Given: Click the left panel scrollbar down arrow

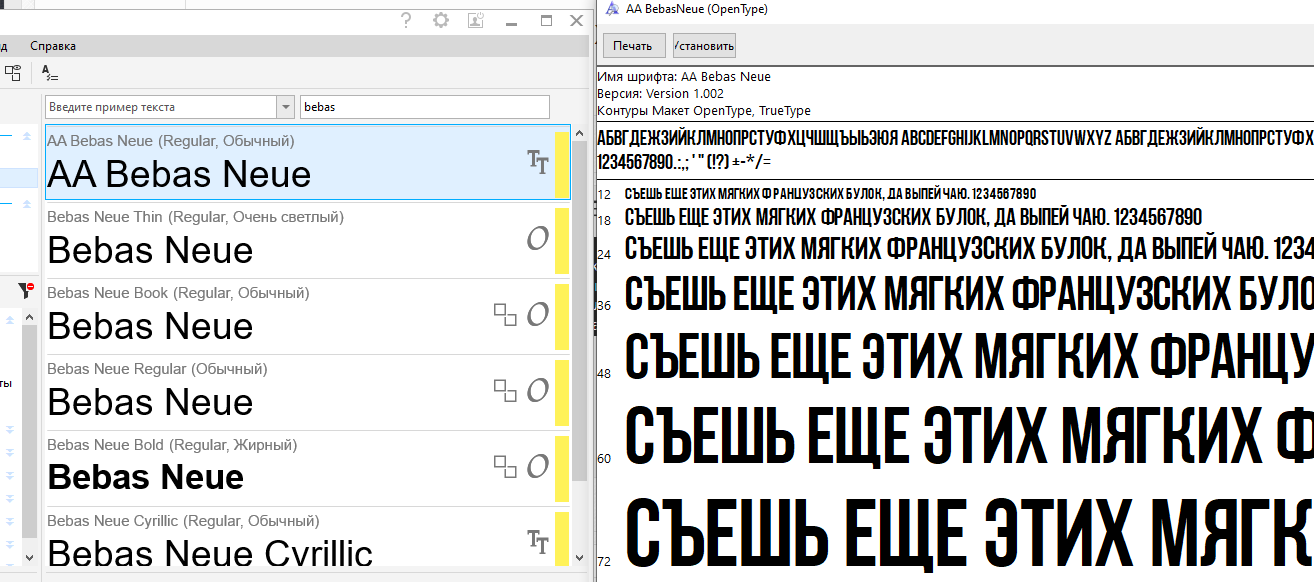Looking at the screenshot, I should [29, 556].
